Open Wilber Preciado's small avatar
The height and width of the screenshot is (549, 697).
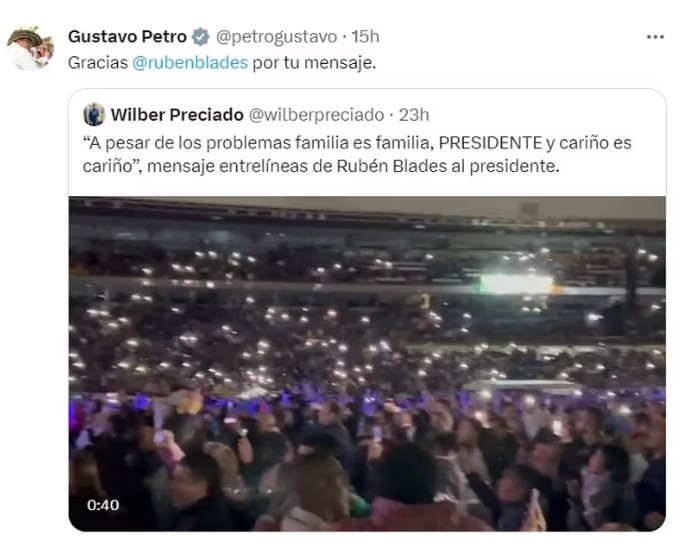94,115
